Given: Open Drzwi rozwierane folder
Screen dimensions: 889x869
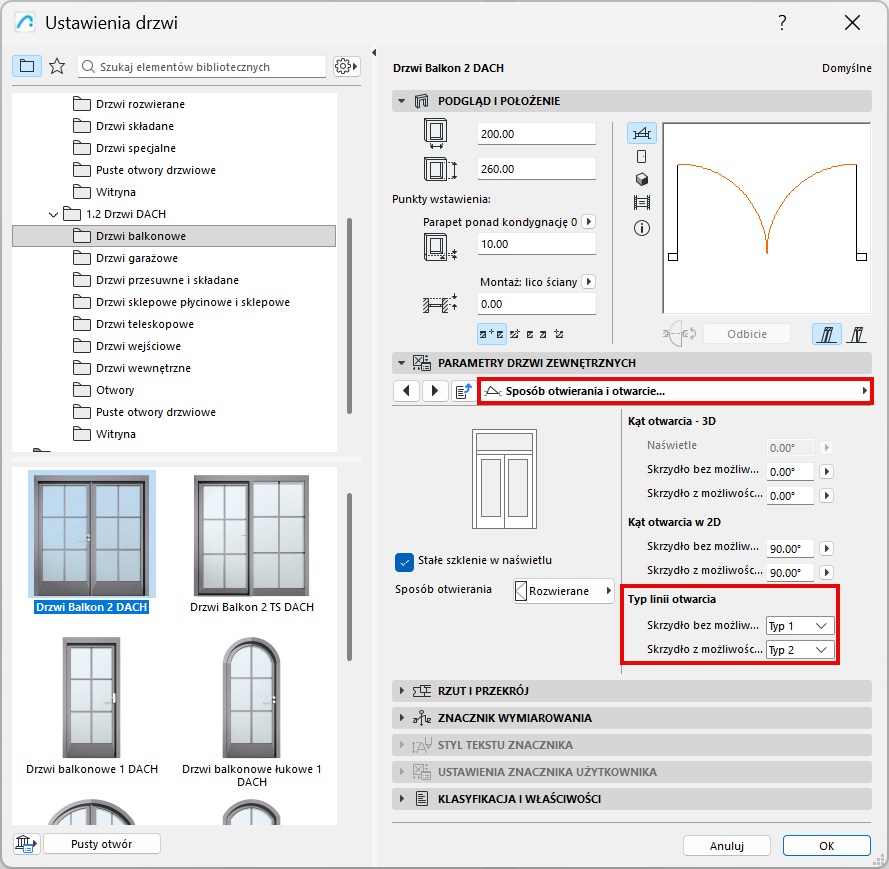Looking at the screenshot, I should click(x=129, y=104).
